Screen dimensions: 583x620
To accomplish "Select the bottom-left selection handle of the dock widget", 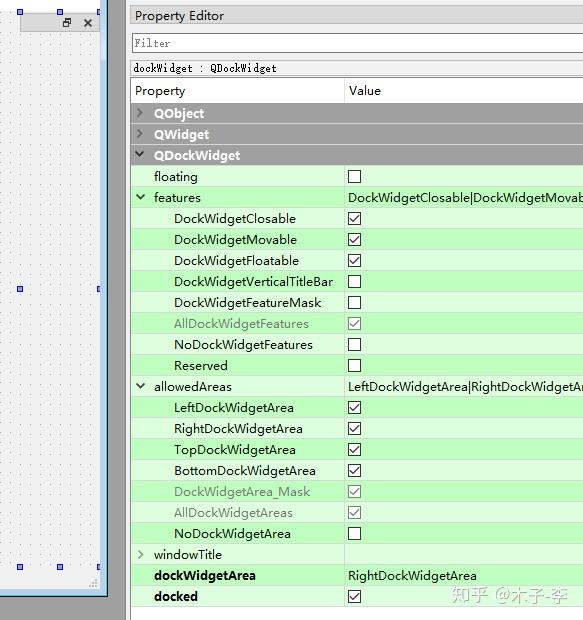I will [20, 567].
